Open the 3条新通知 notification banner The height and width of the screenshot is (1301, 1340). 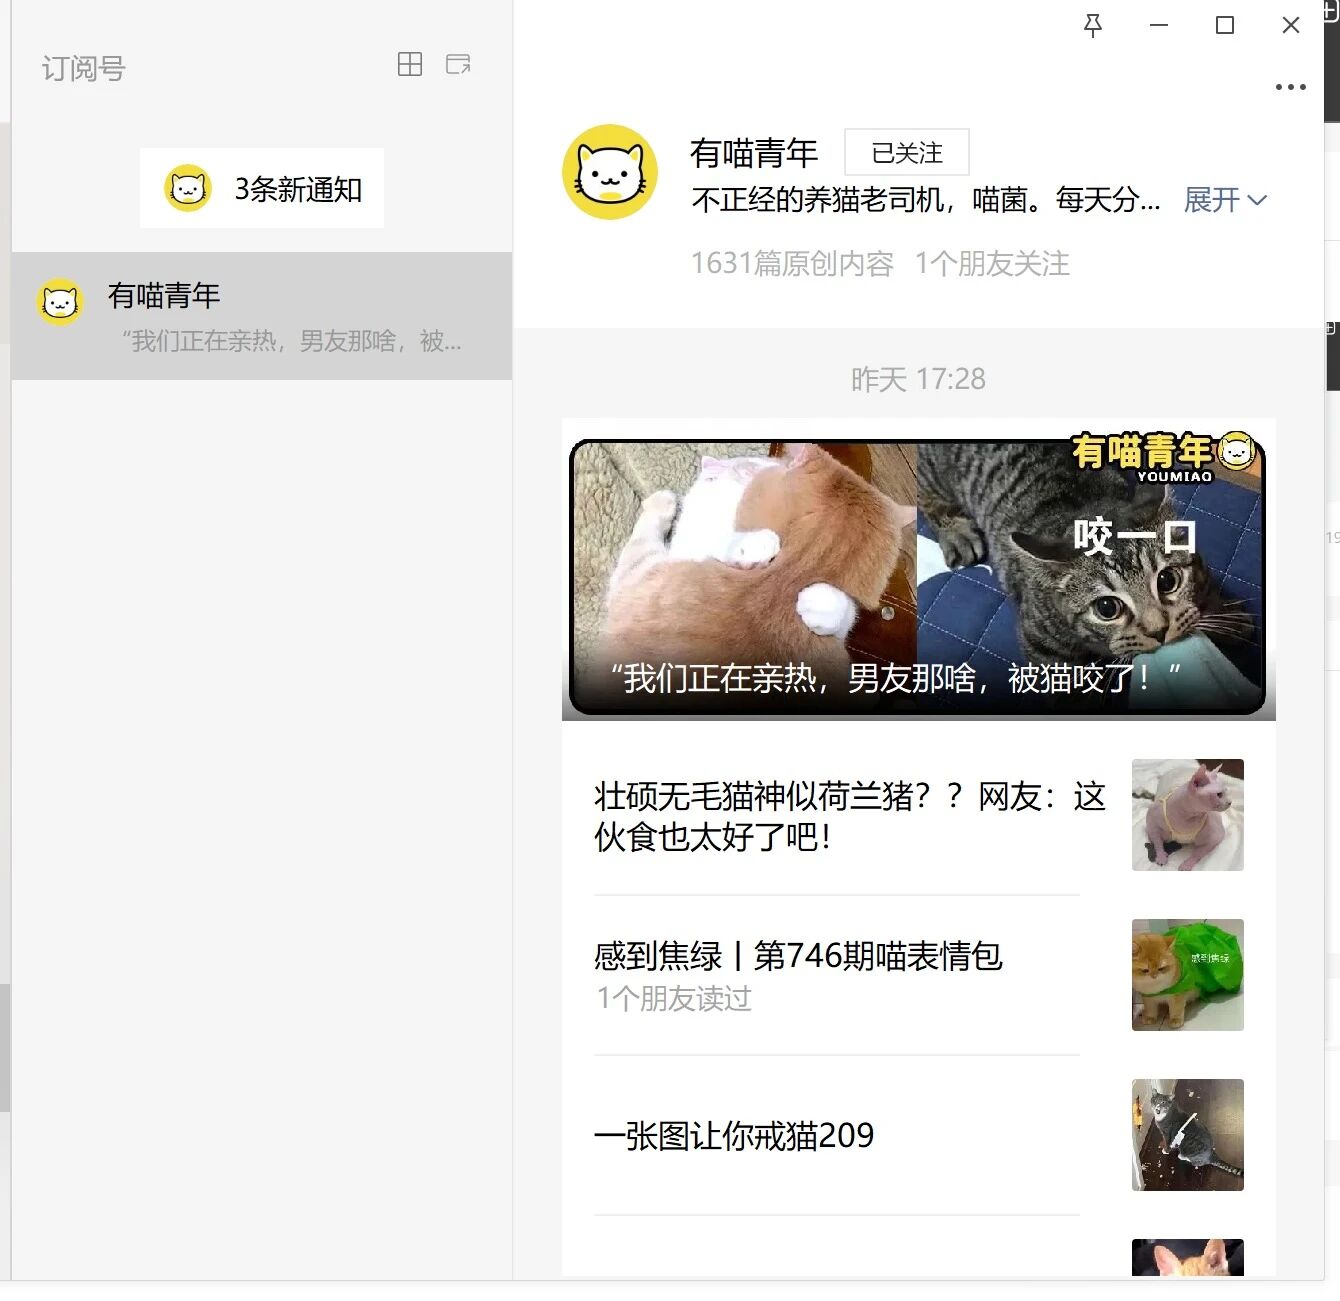262,188
